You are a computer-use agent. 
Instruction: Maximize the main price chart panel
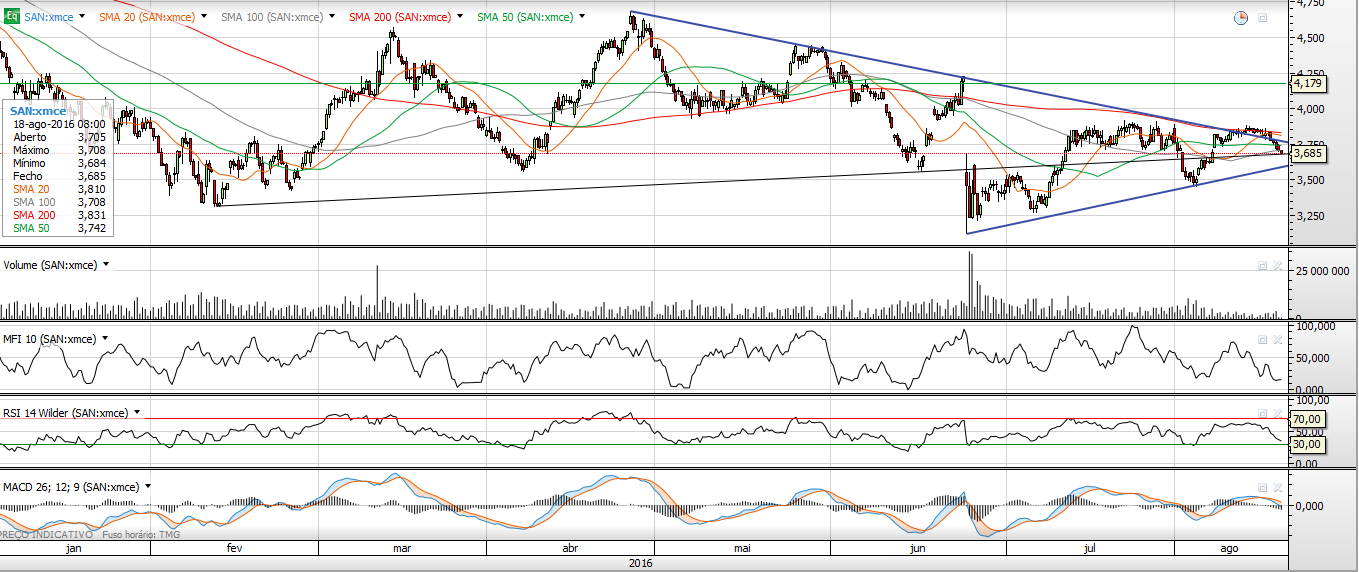1262,18
